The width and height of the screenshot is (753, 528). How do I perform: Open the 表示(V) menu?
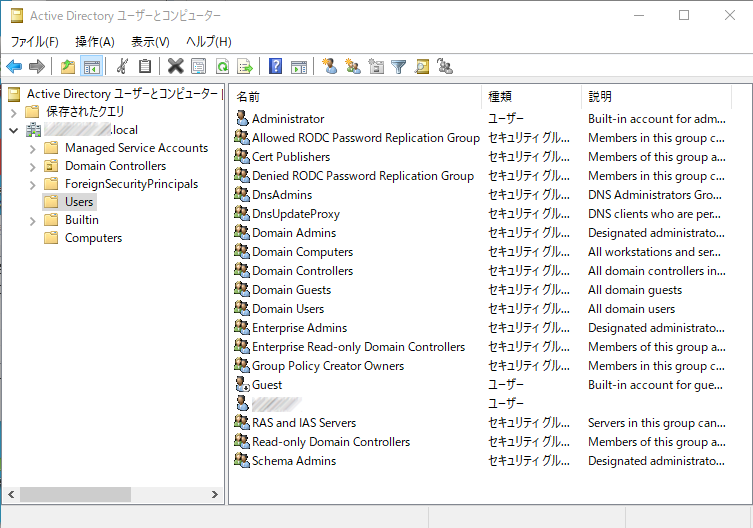click(x=150, y=42)
